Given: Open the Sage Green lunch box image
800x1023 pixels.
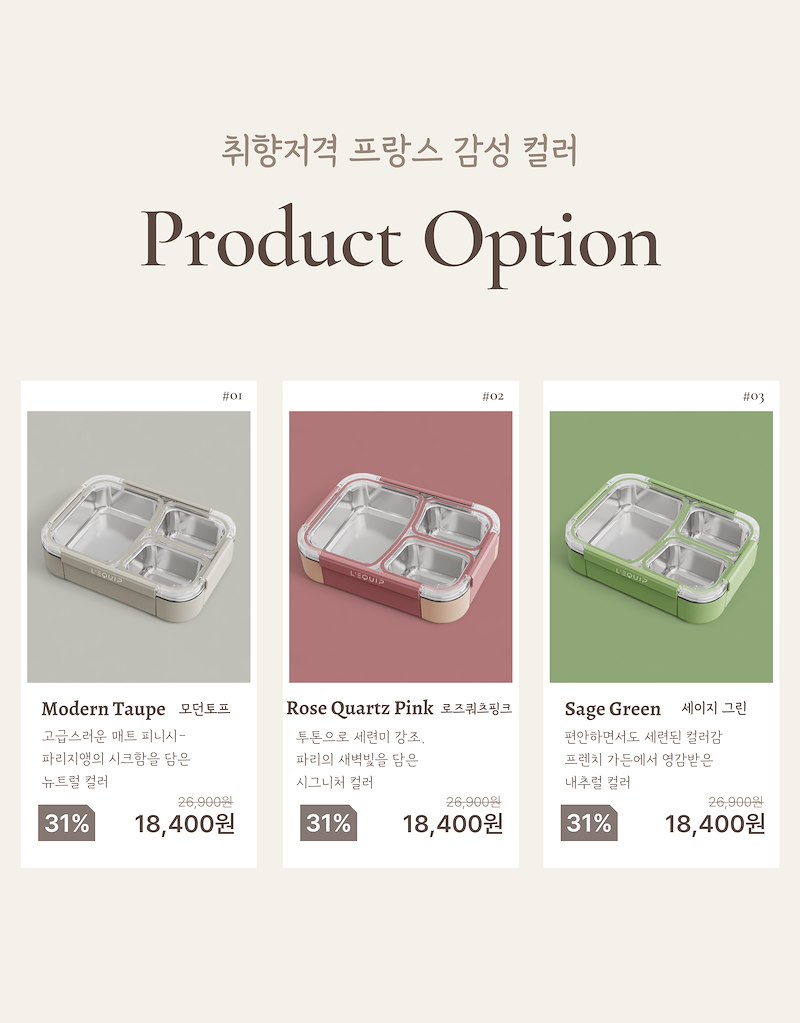Looking at the screenshot, I should click(x=661, y=546).
